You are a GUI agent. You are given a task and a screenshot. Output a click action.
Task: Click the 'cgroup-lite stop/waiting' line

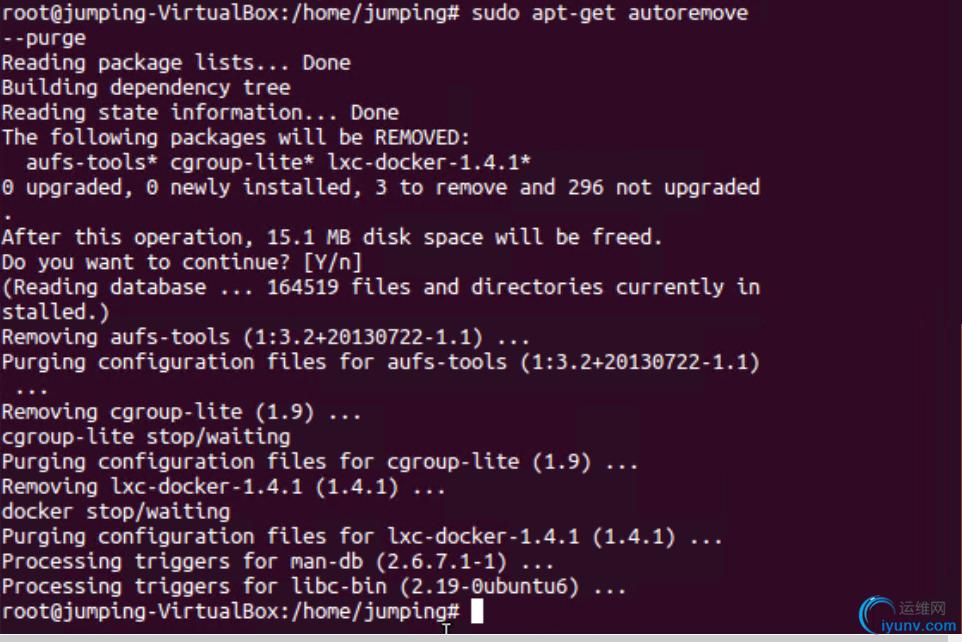(x=146, y=438)
